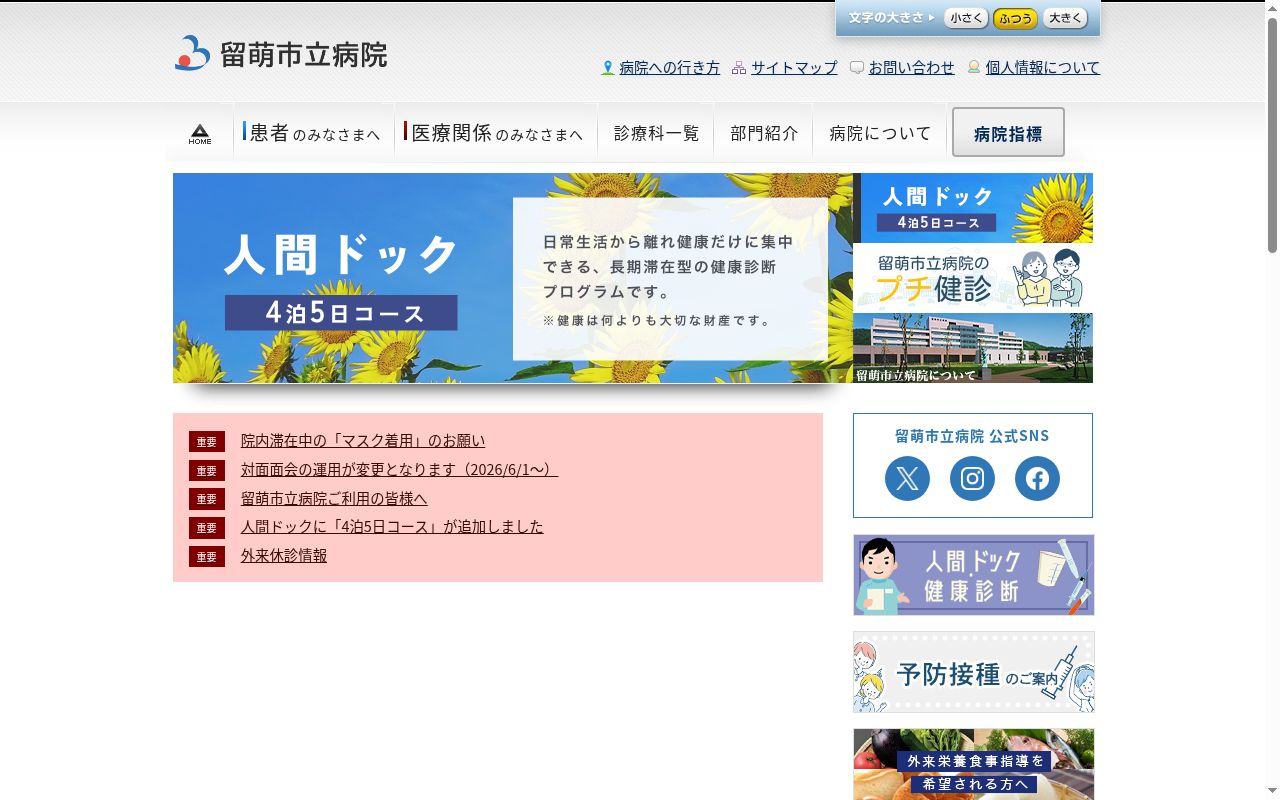
Task: Set text size to 小さく
Action: coord(966,18)
